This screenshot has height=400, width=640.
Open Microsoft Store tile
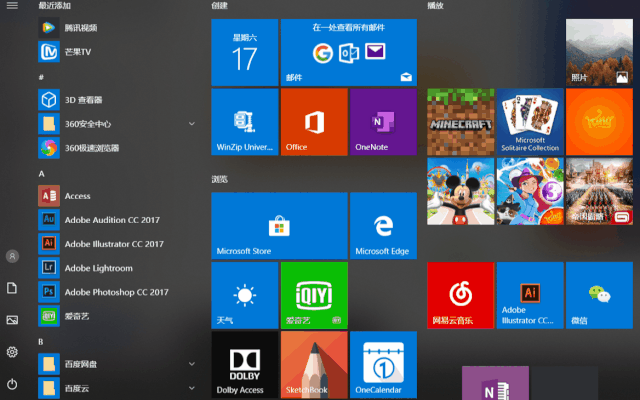tap(279, 226)
